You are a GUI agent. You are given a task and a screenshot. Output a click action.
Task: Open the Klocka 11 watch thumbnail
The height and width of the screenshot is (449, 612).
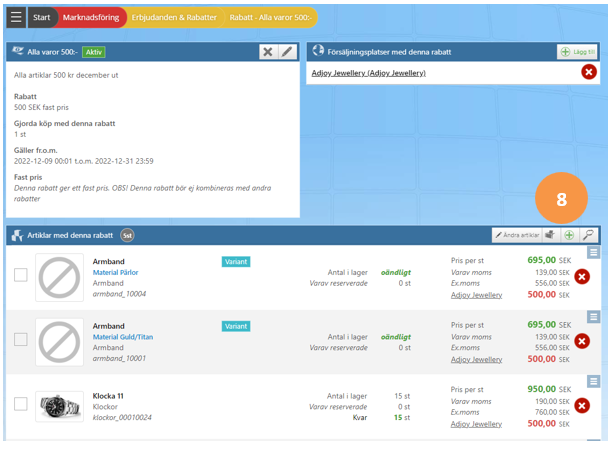point(59,406)
